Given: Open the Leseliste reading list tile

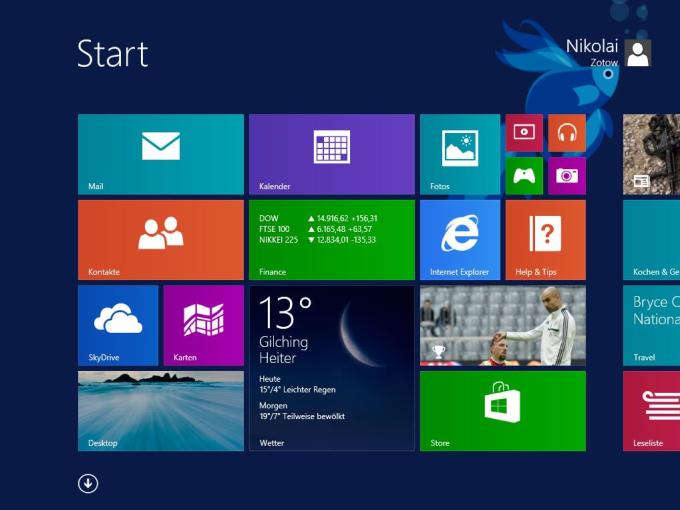Looking at the screenshot, I should tap(651, 411).
